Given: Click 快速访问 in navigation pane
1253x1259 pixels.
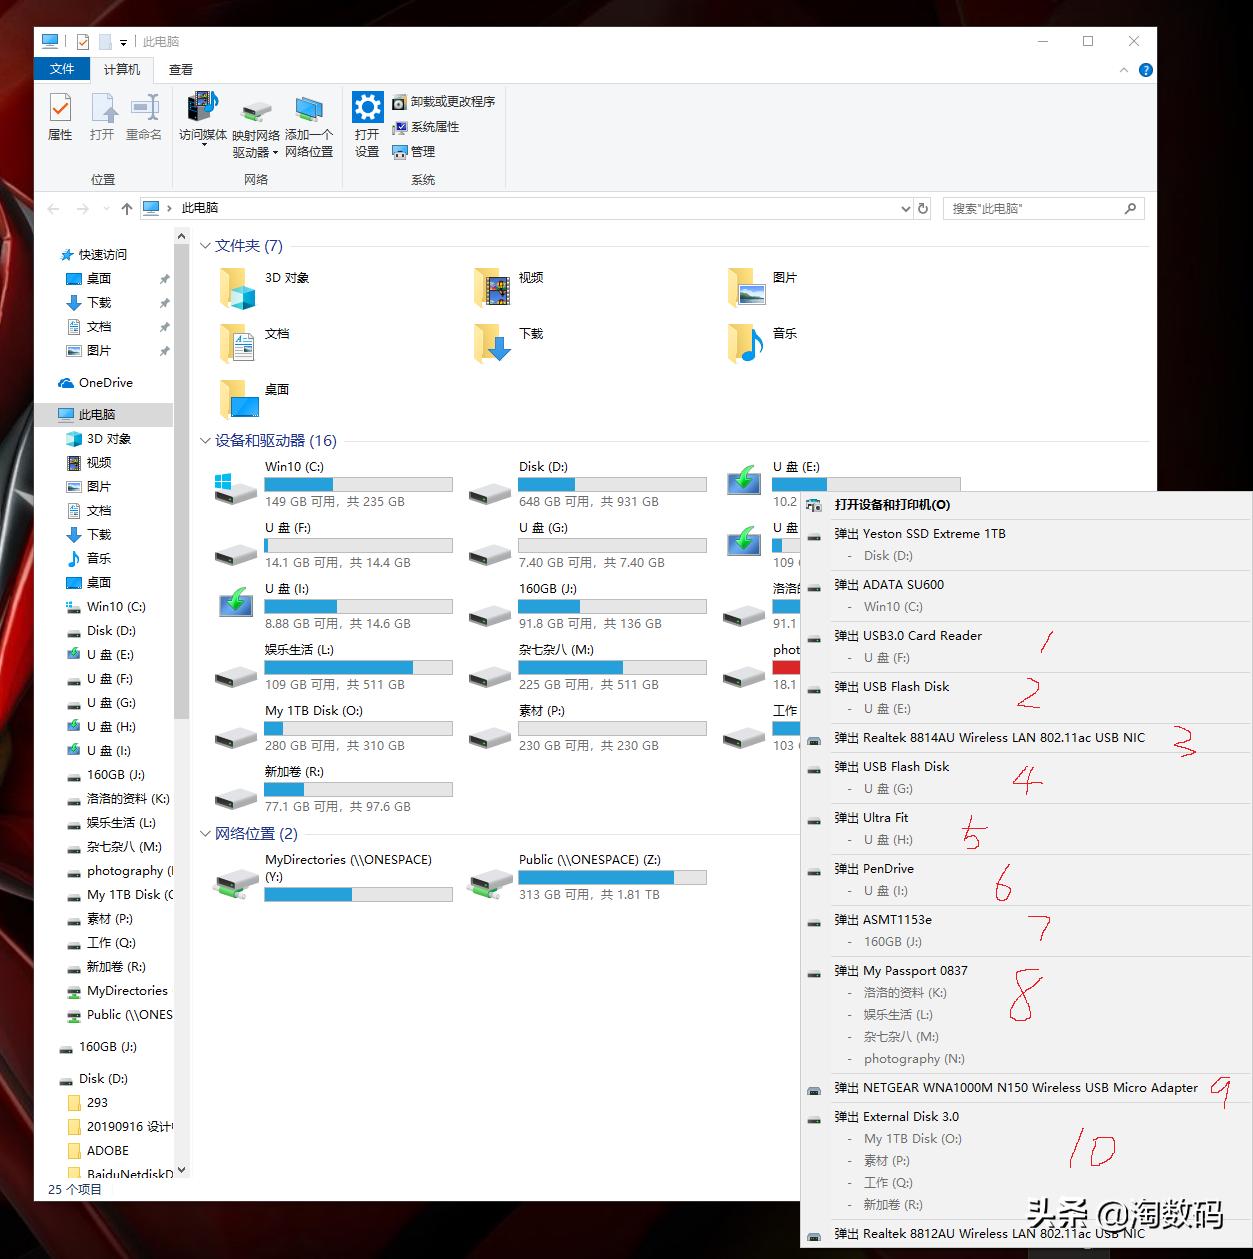Looking at the screenshot, I should tap(102, 255).
